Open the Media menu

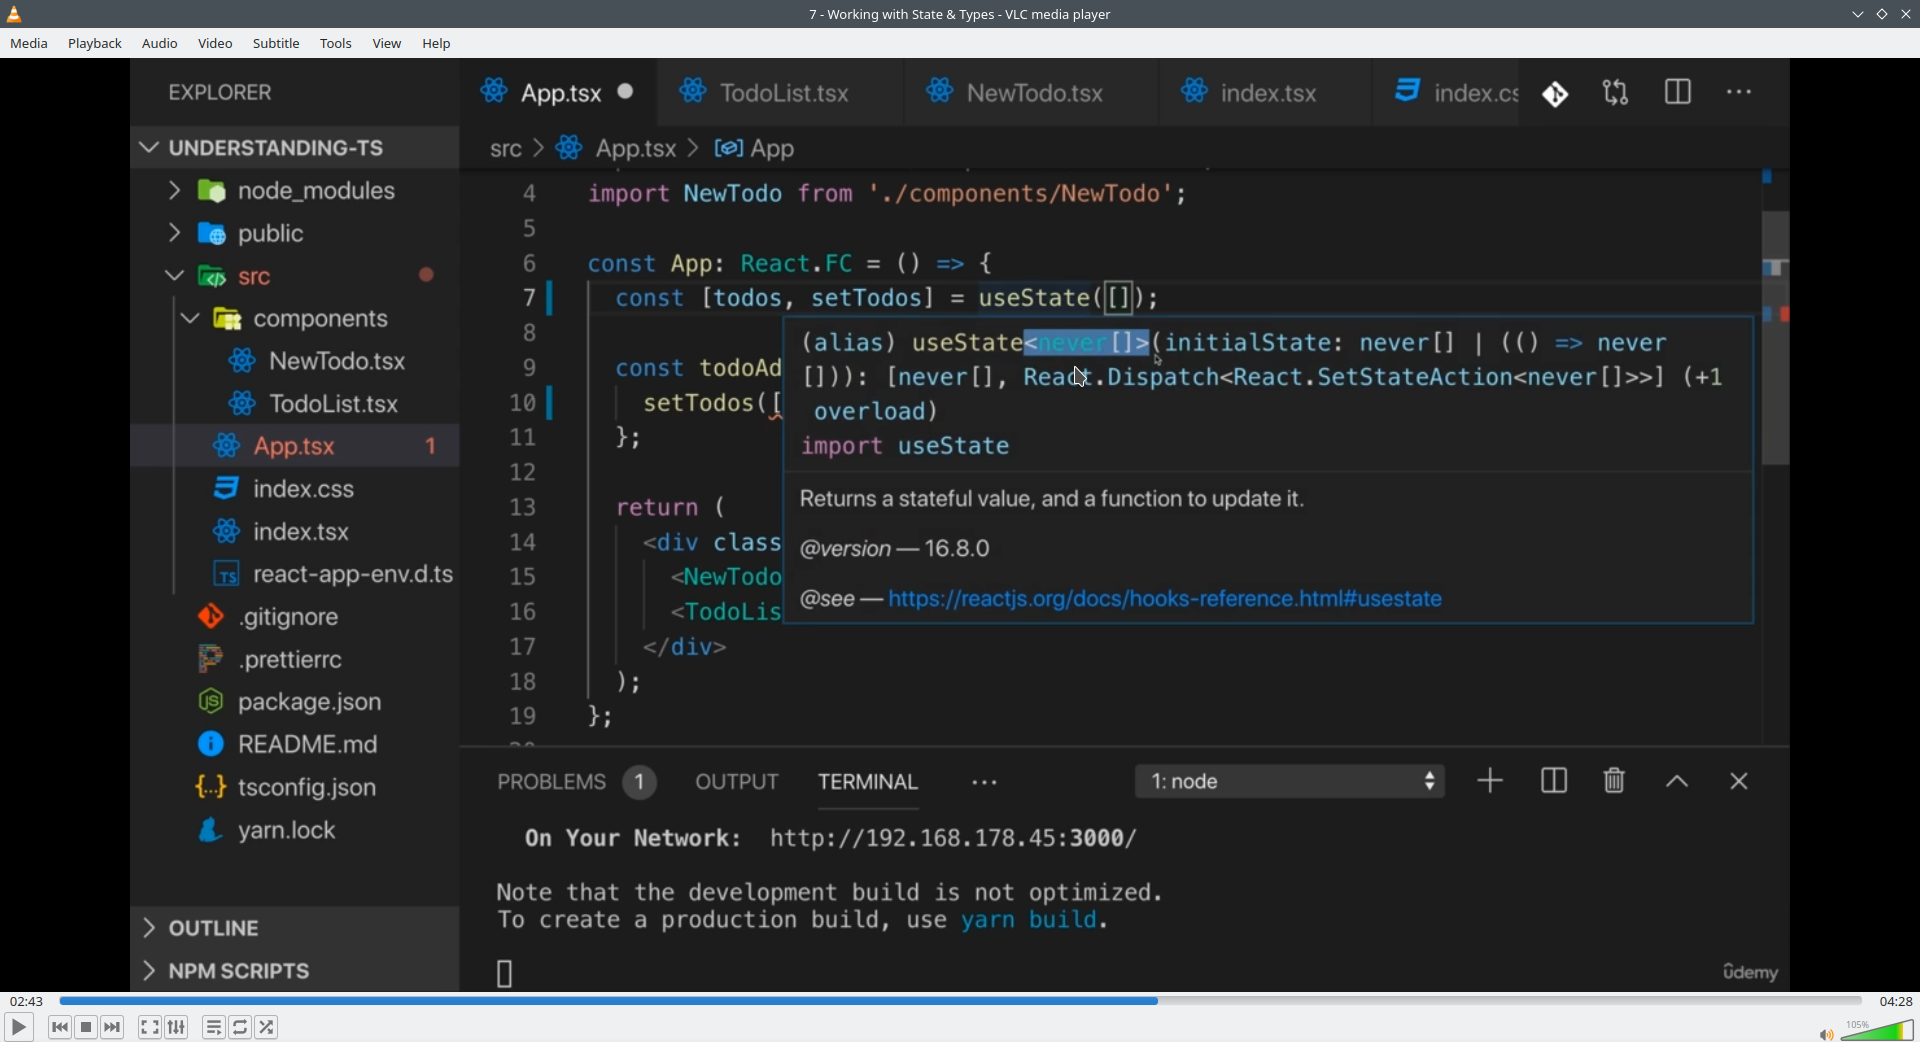29,44
